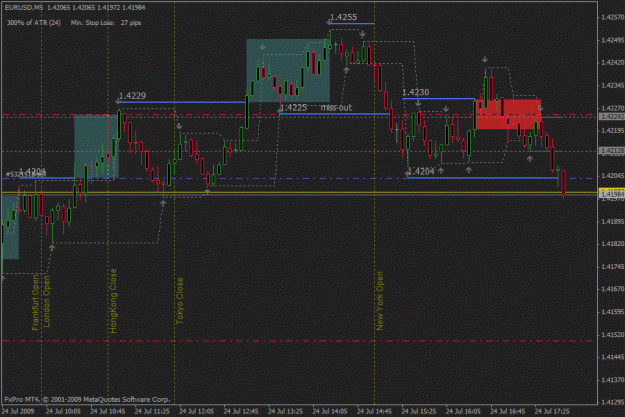
Task: Click the 1.42345 price scale value
Action: pyautogui.click(x=613, y=85)
